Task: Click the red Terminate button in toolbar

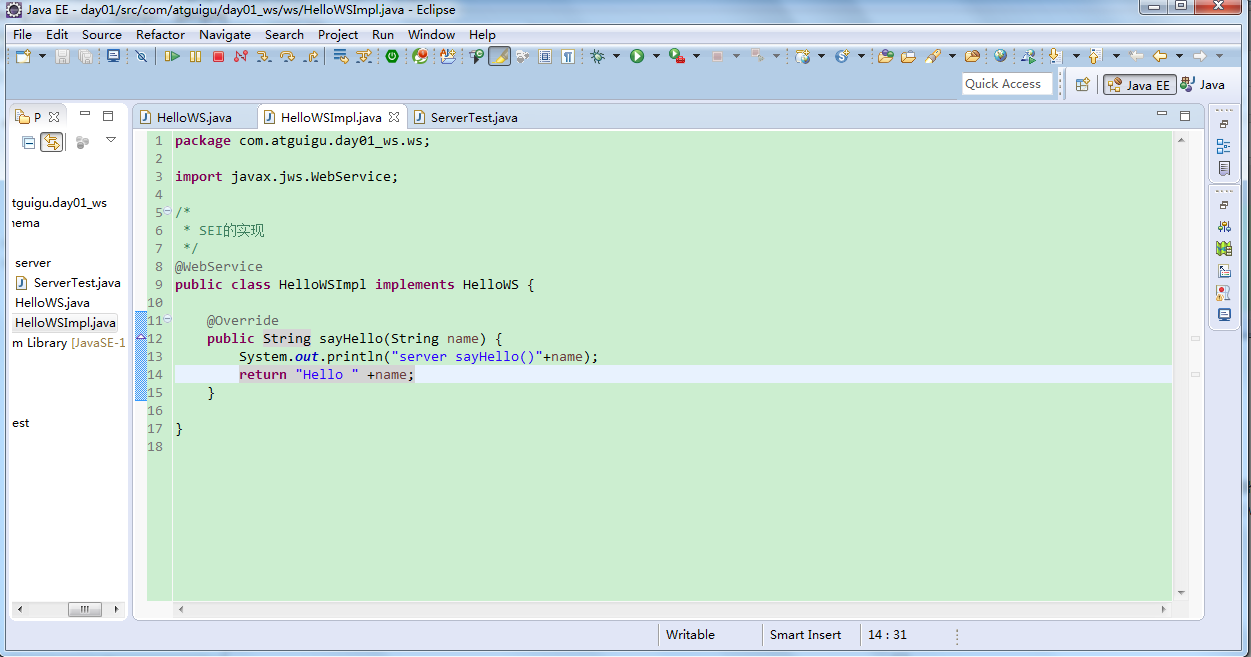Action: (218, 57)
